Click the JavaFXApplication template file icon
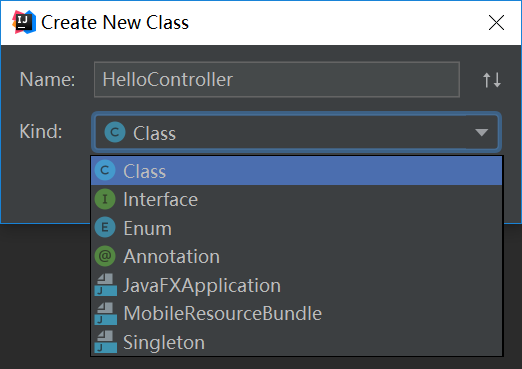Viewport: 522px width, 369px height. tap(106, 285)
